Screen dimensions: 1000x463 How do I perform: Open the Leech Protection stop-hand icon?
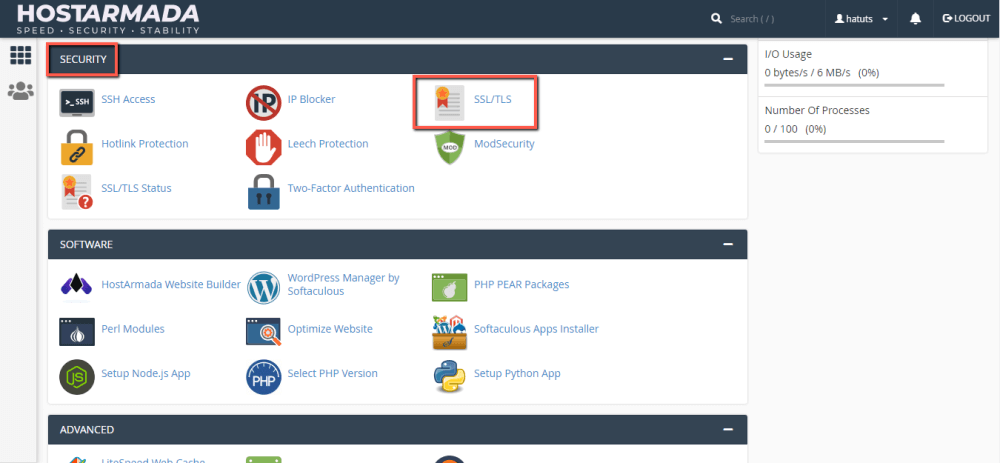point(263,147)
